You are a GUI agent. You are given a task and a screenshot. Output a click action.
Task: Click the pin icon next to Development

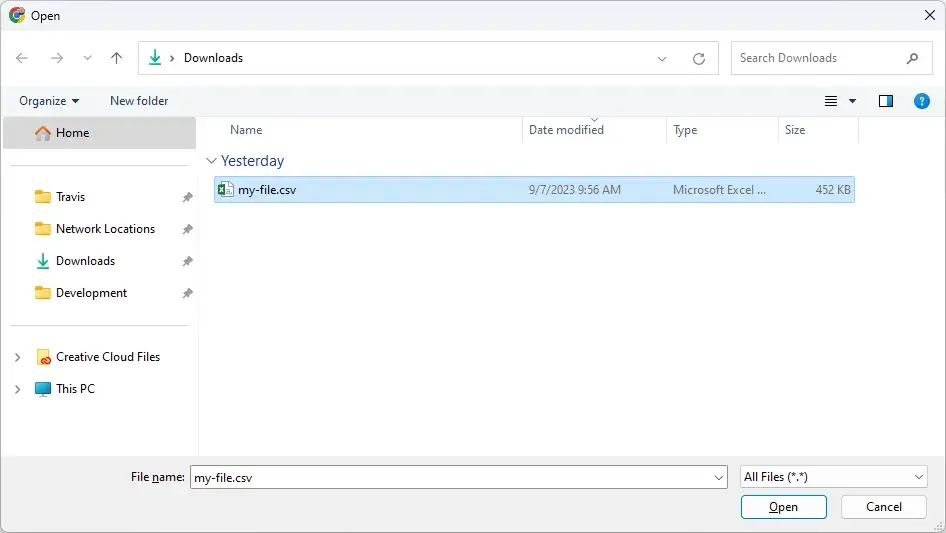point(188,293)
